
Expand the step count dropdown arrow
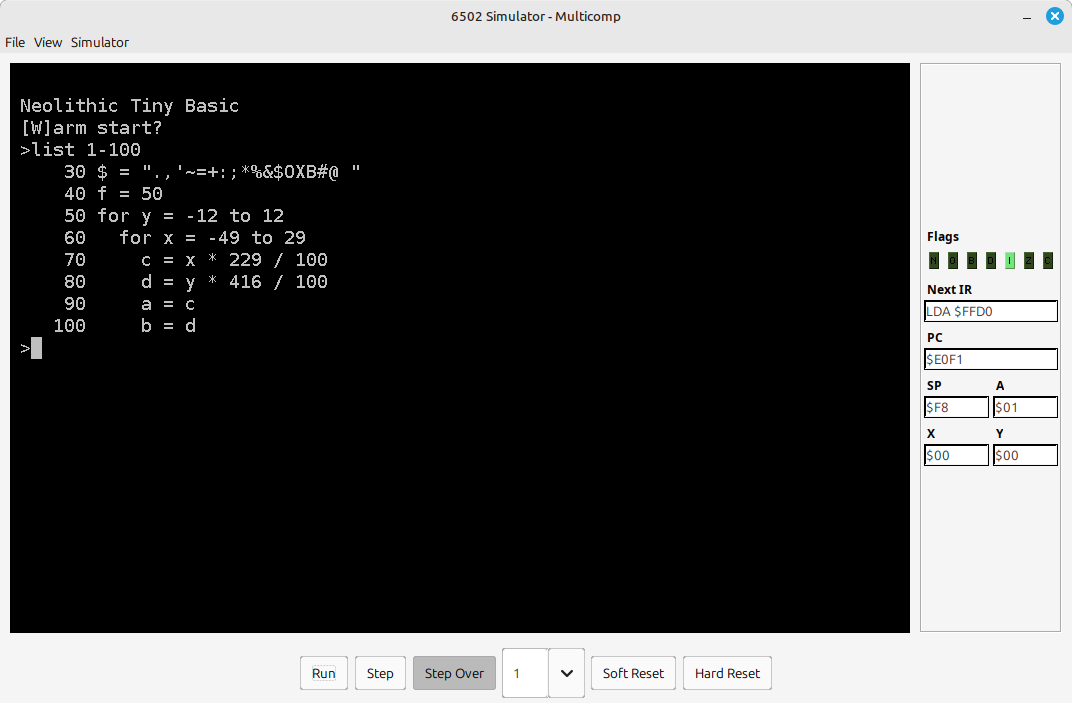567,673
